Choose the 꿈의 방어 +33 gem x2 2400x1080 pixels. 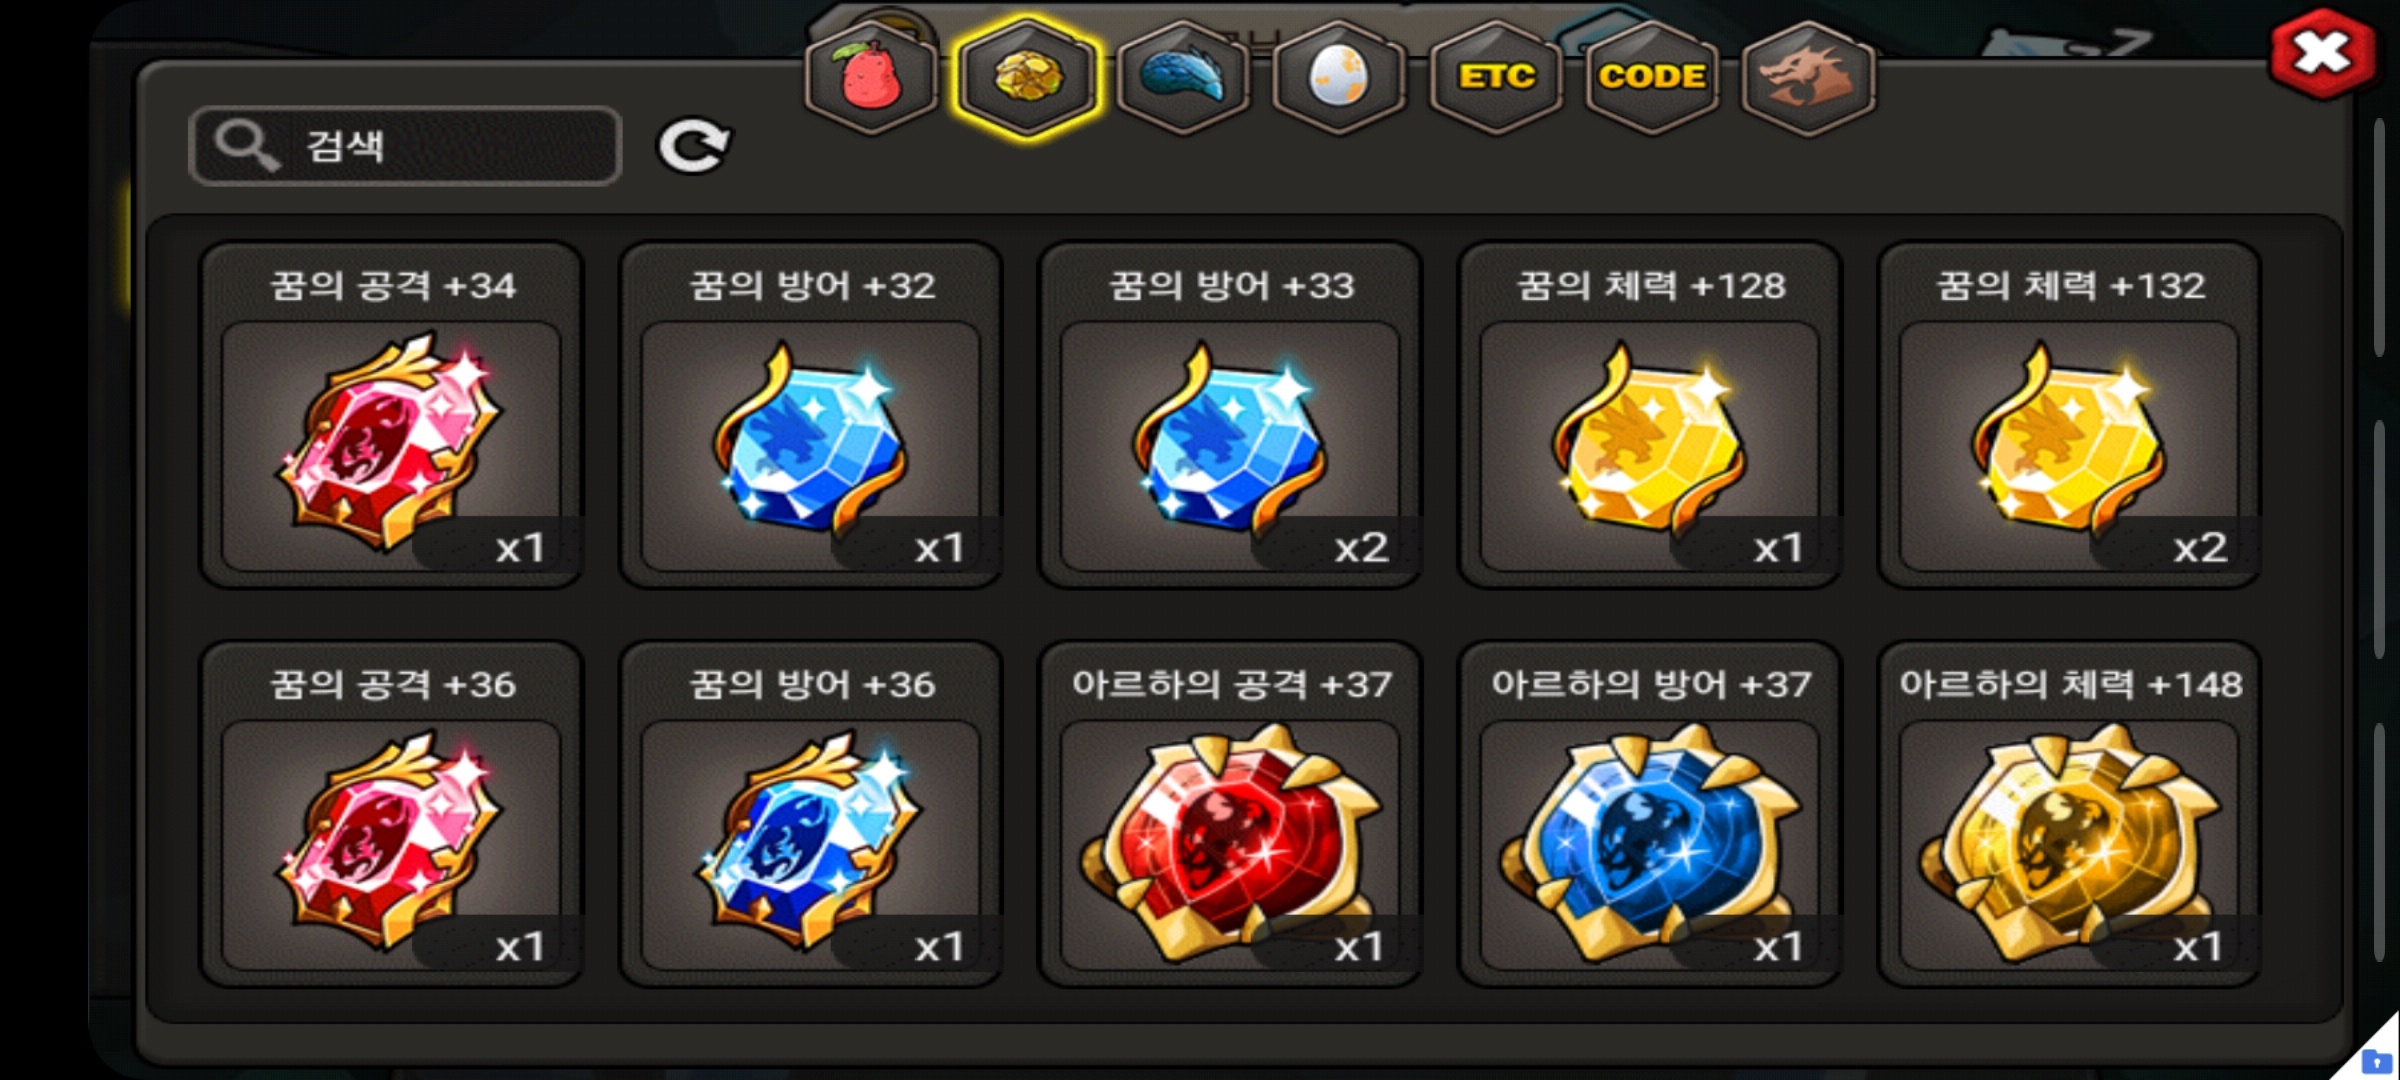click(x=1231, y=415)
